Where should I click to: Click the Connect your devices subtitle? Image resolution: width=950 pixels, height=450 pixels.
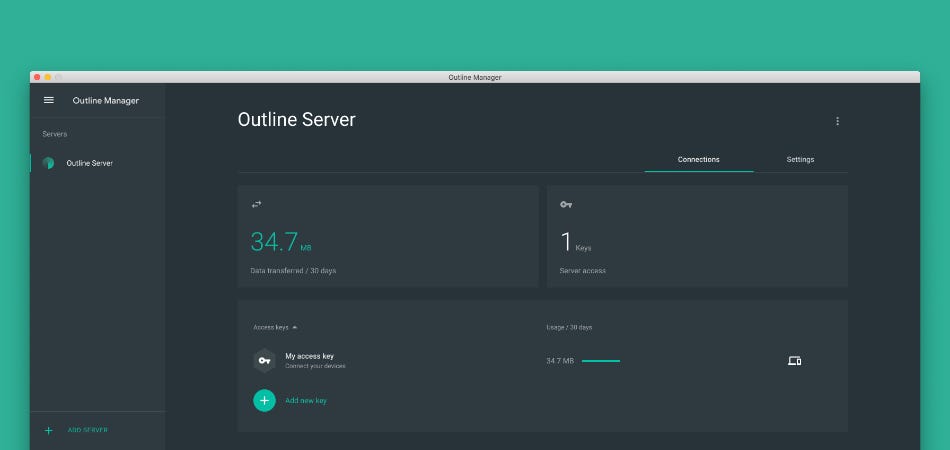316,366
